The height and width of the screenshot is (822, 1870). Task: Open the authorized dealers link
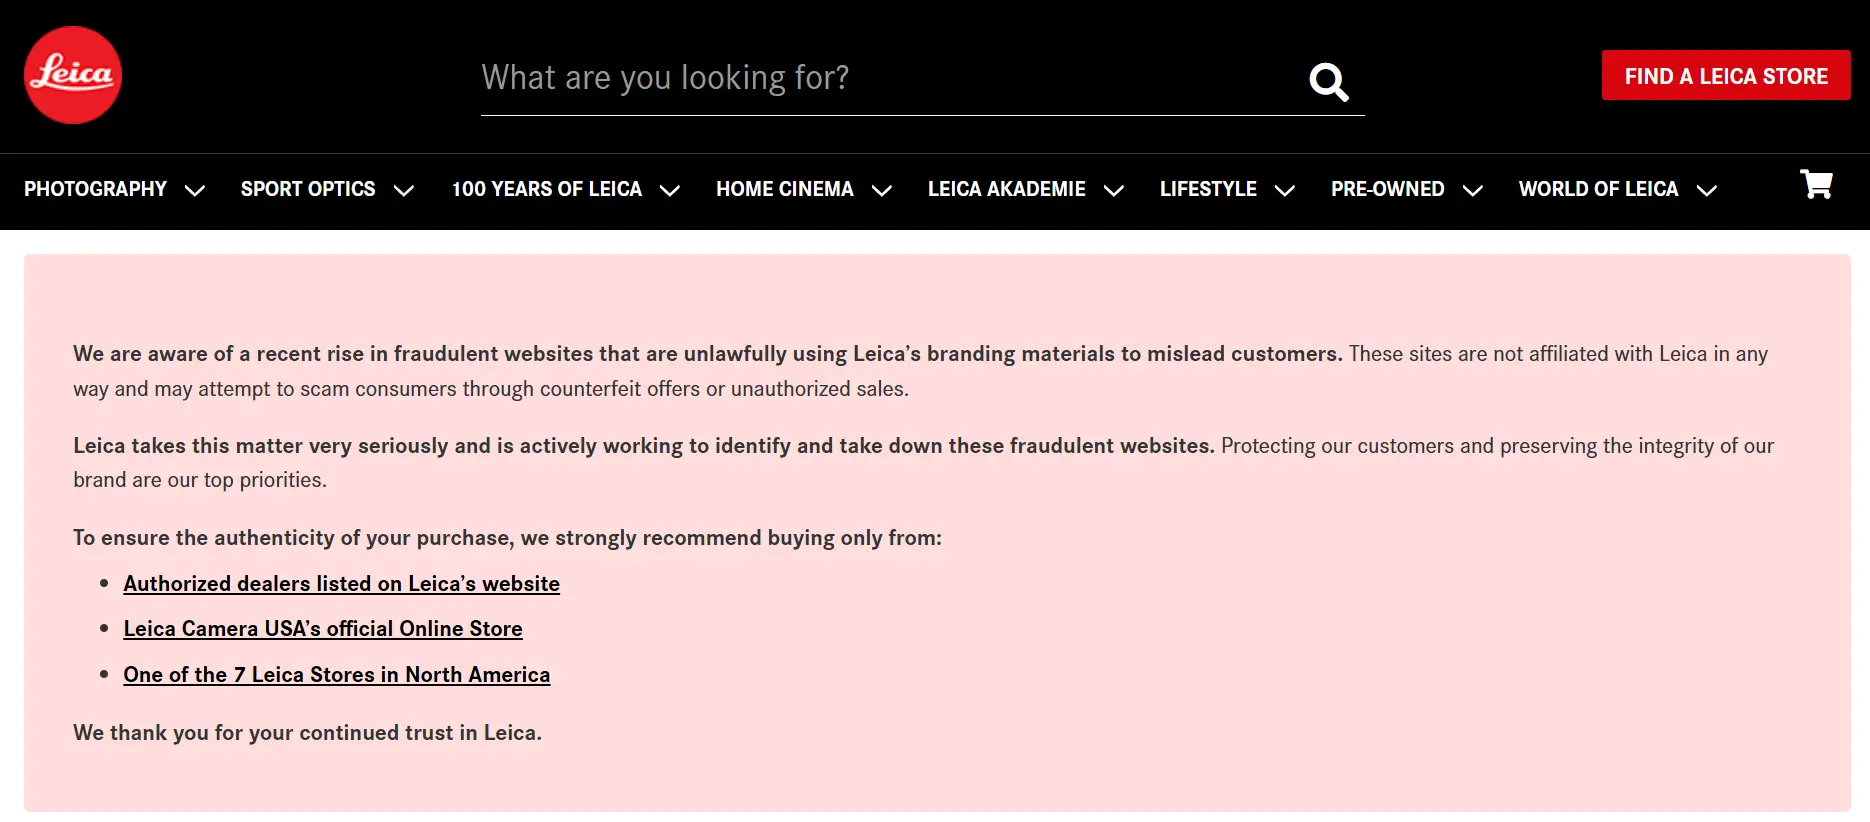tap(341, 584)
